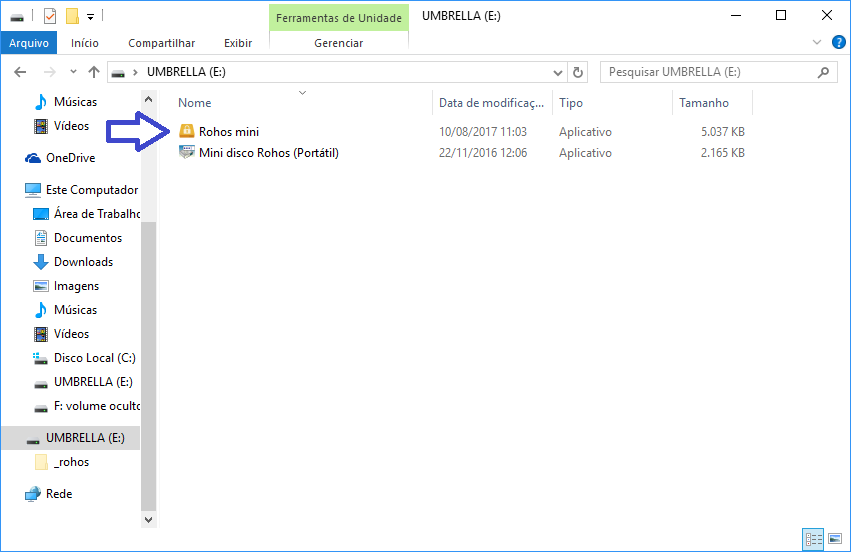Sort by Data de modificação column
Viewport: 851px width, 552px height.
coord(492,103)
